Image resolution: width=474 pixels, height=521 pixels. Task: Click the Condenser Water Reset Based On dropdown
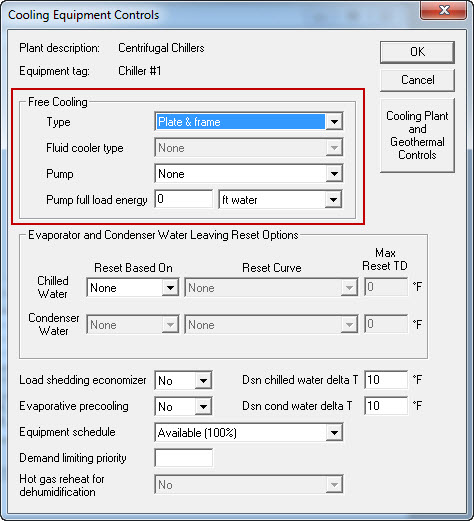tap(133, 324)
